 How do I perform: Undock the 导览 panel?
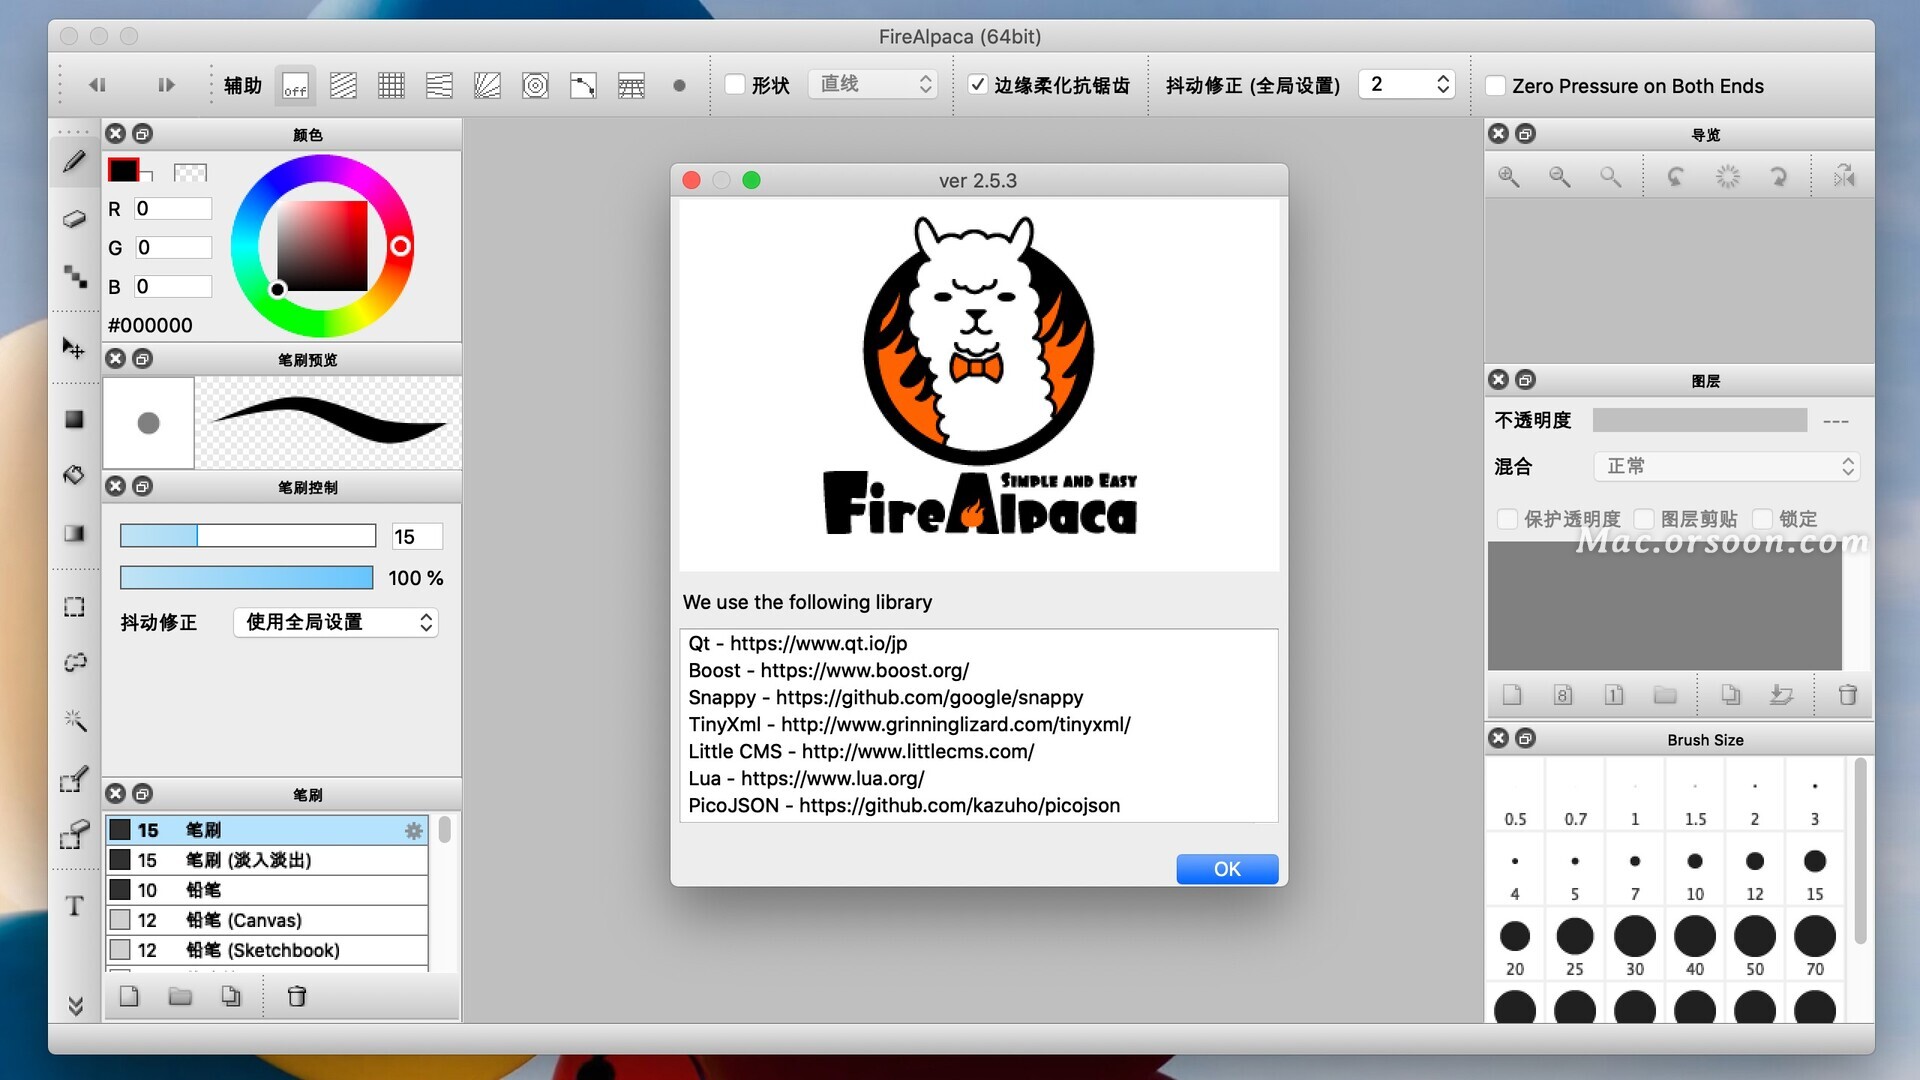click(1525, 134)
